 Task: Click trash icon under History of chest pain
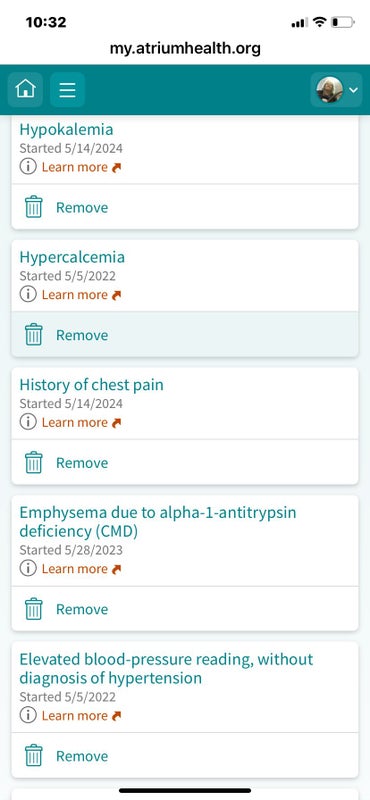tap(34, 462)
